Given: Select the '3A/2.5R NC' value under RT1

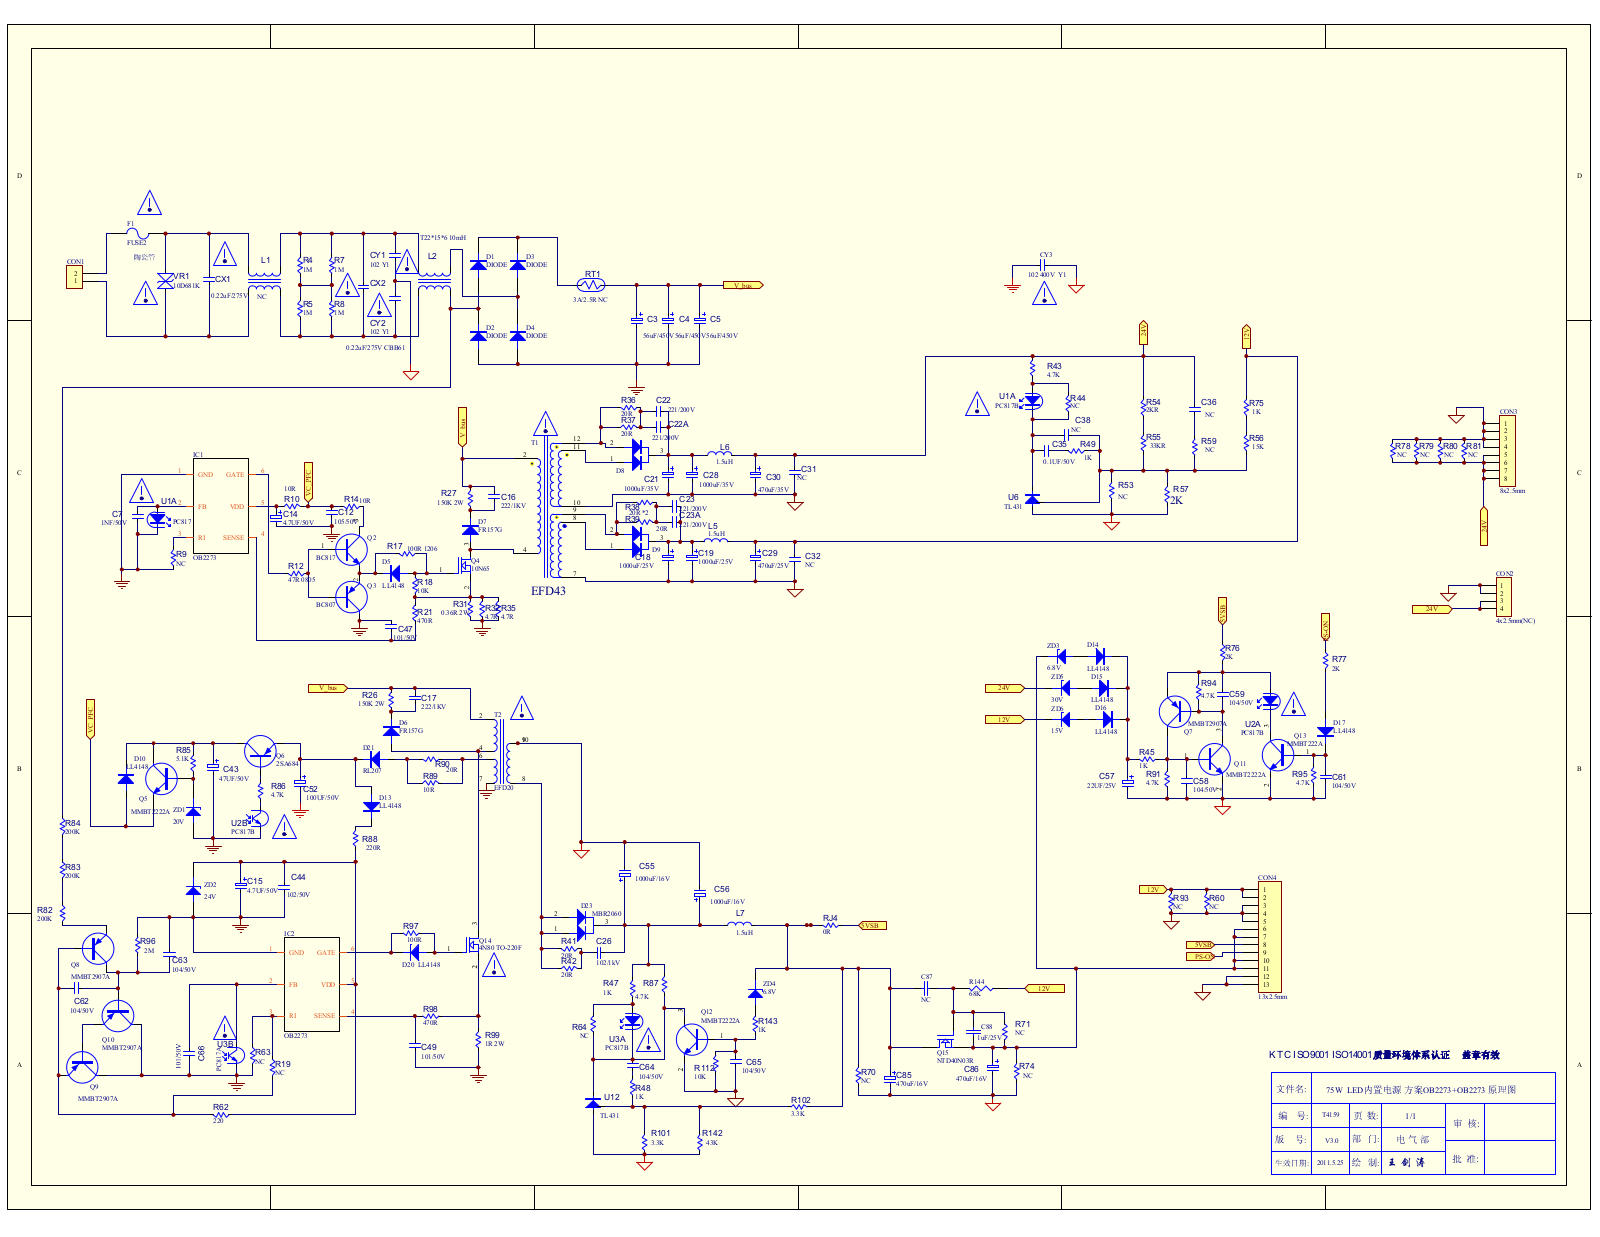Looking at the screenshot, I should click(590, 300).
